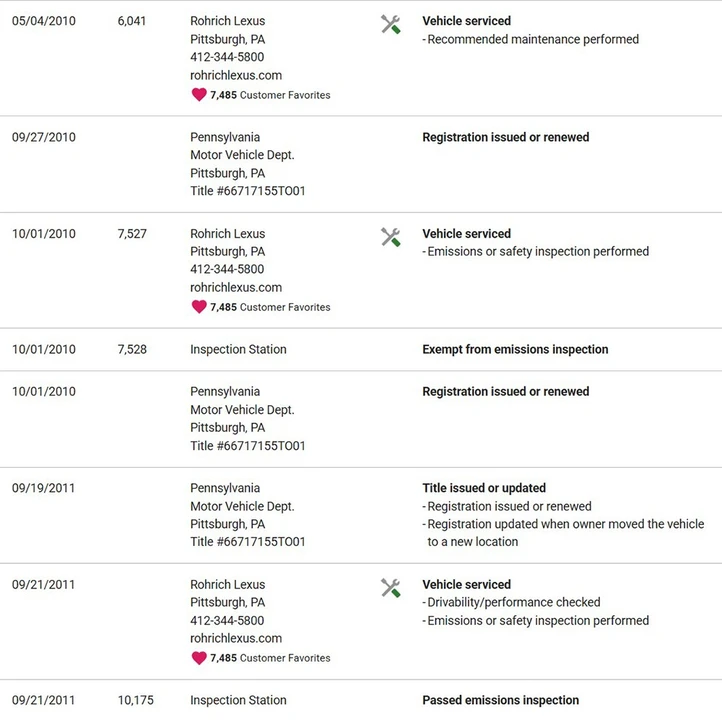Viewport: 722px width, 720px height.
Task: Click Rohrich Lexus name in 05/04/2010 record
Action: [x=227, y=21]
